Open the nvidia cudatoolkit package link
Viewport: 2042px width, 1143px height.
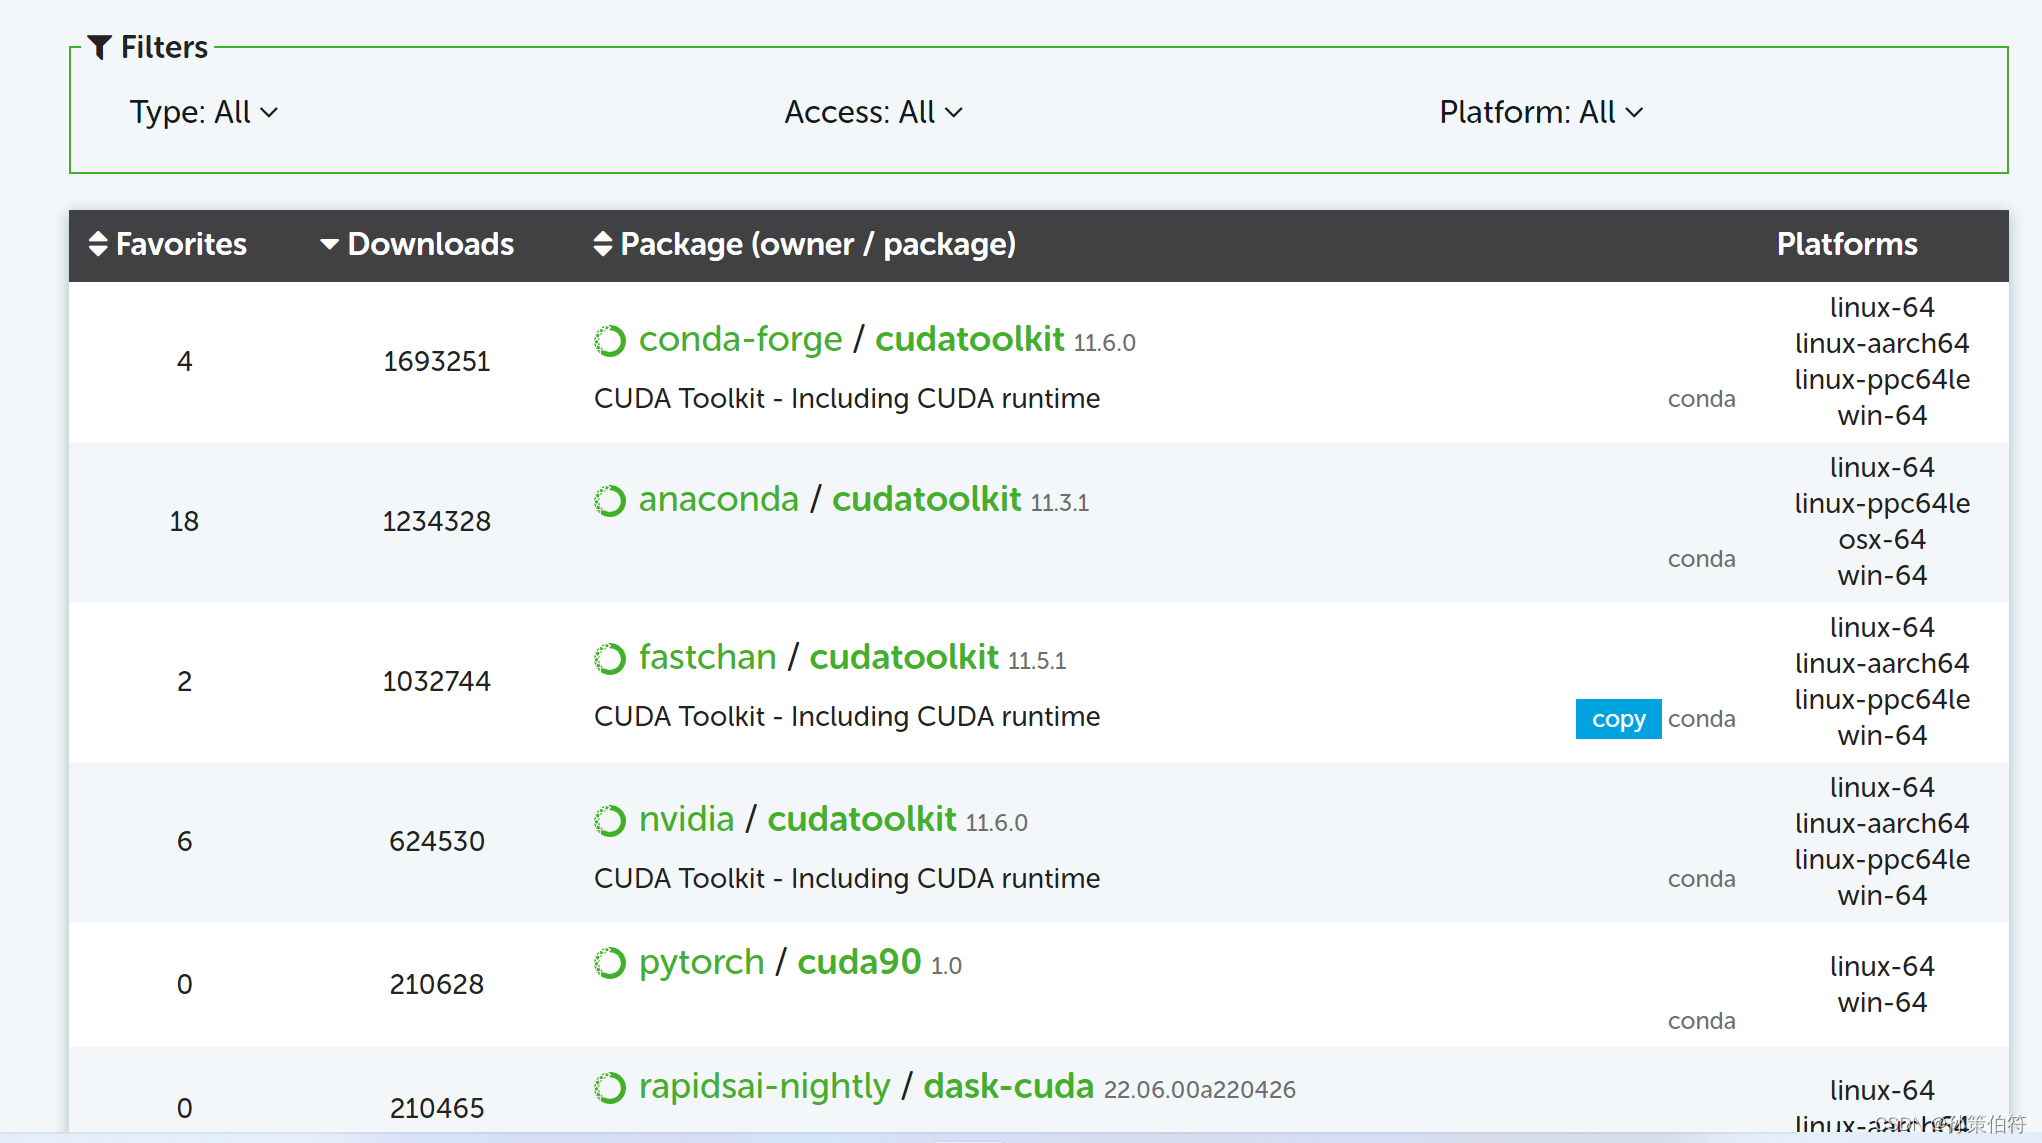click(862, 820)
